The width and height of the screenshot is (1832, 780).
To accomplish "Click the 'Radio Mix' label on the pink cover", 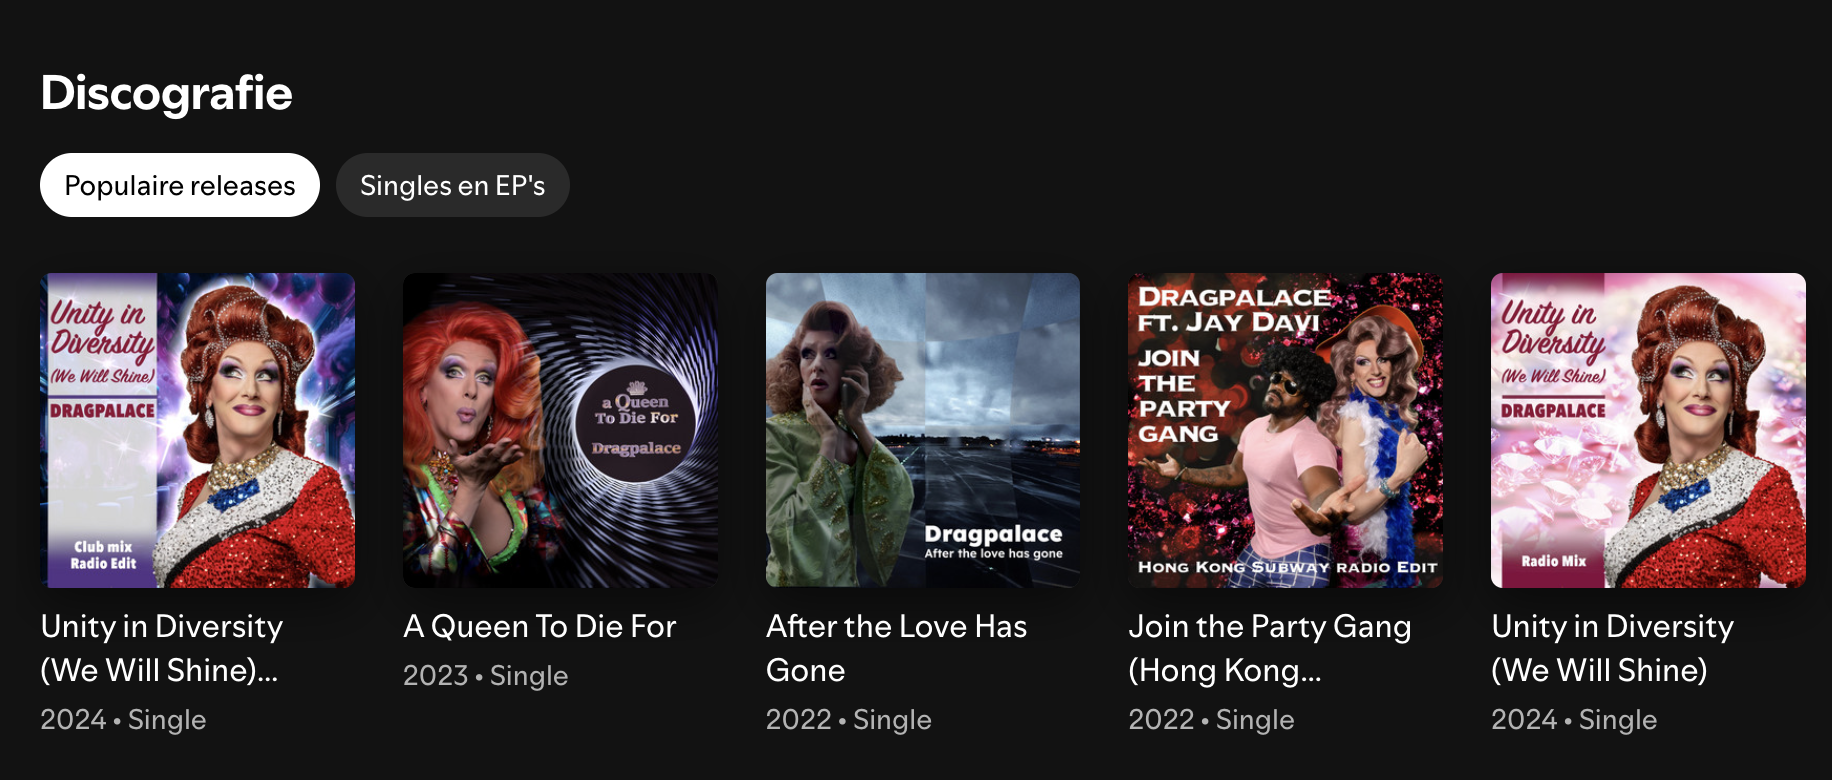I will (1553, 561).
